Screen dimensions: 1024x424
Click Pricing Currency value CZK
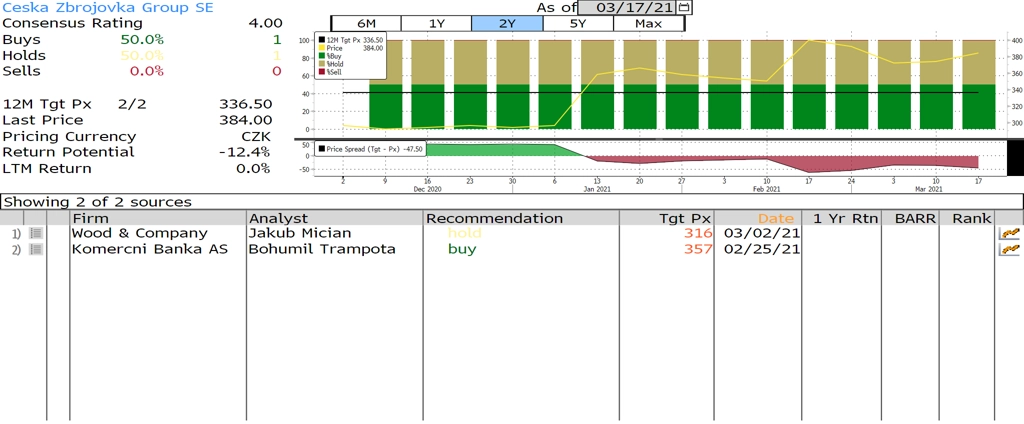point(254,137)
